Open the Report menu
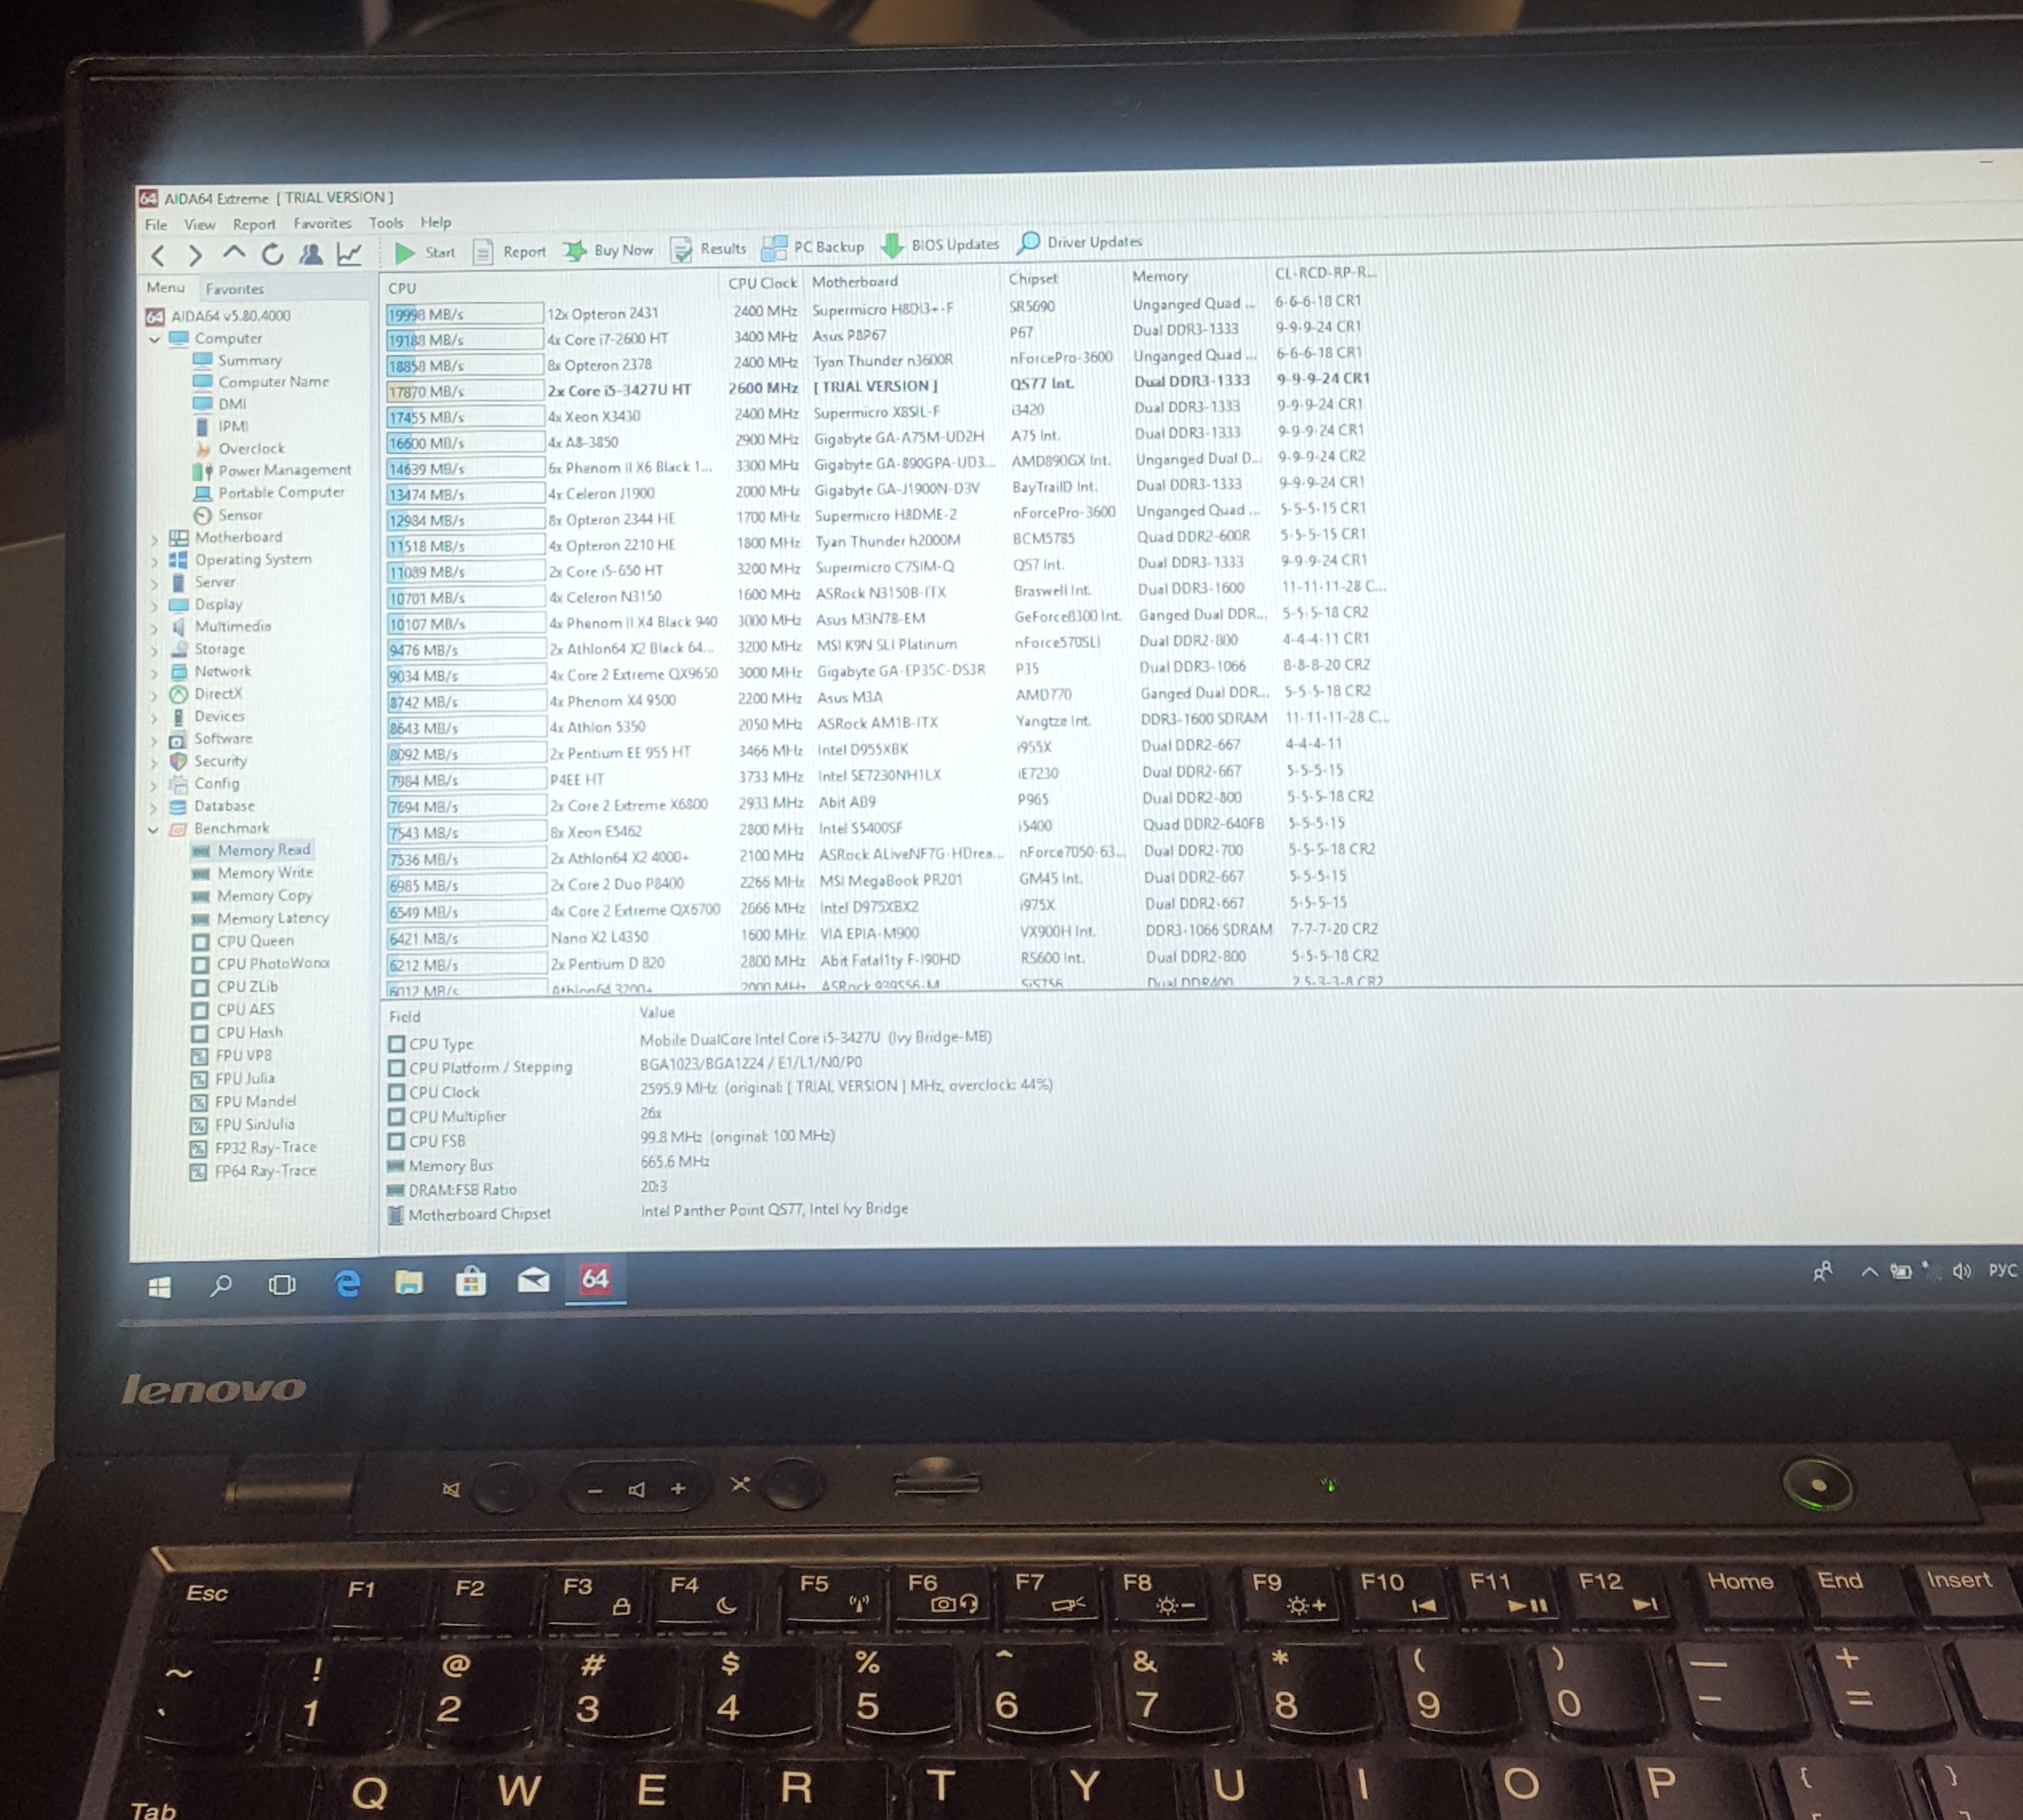This screenshot has width=2023, height=1820. point(254,225)
